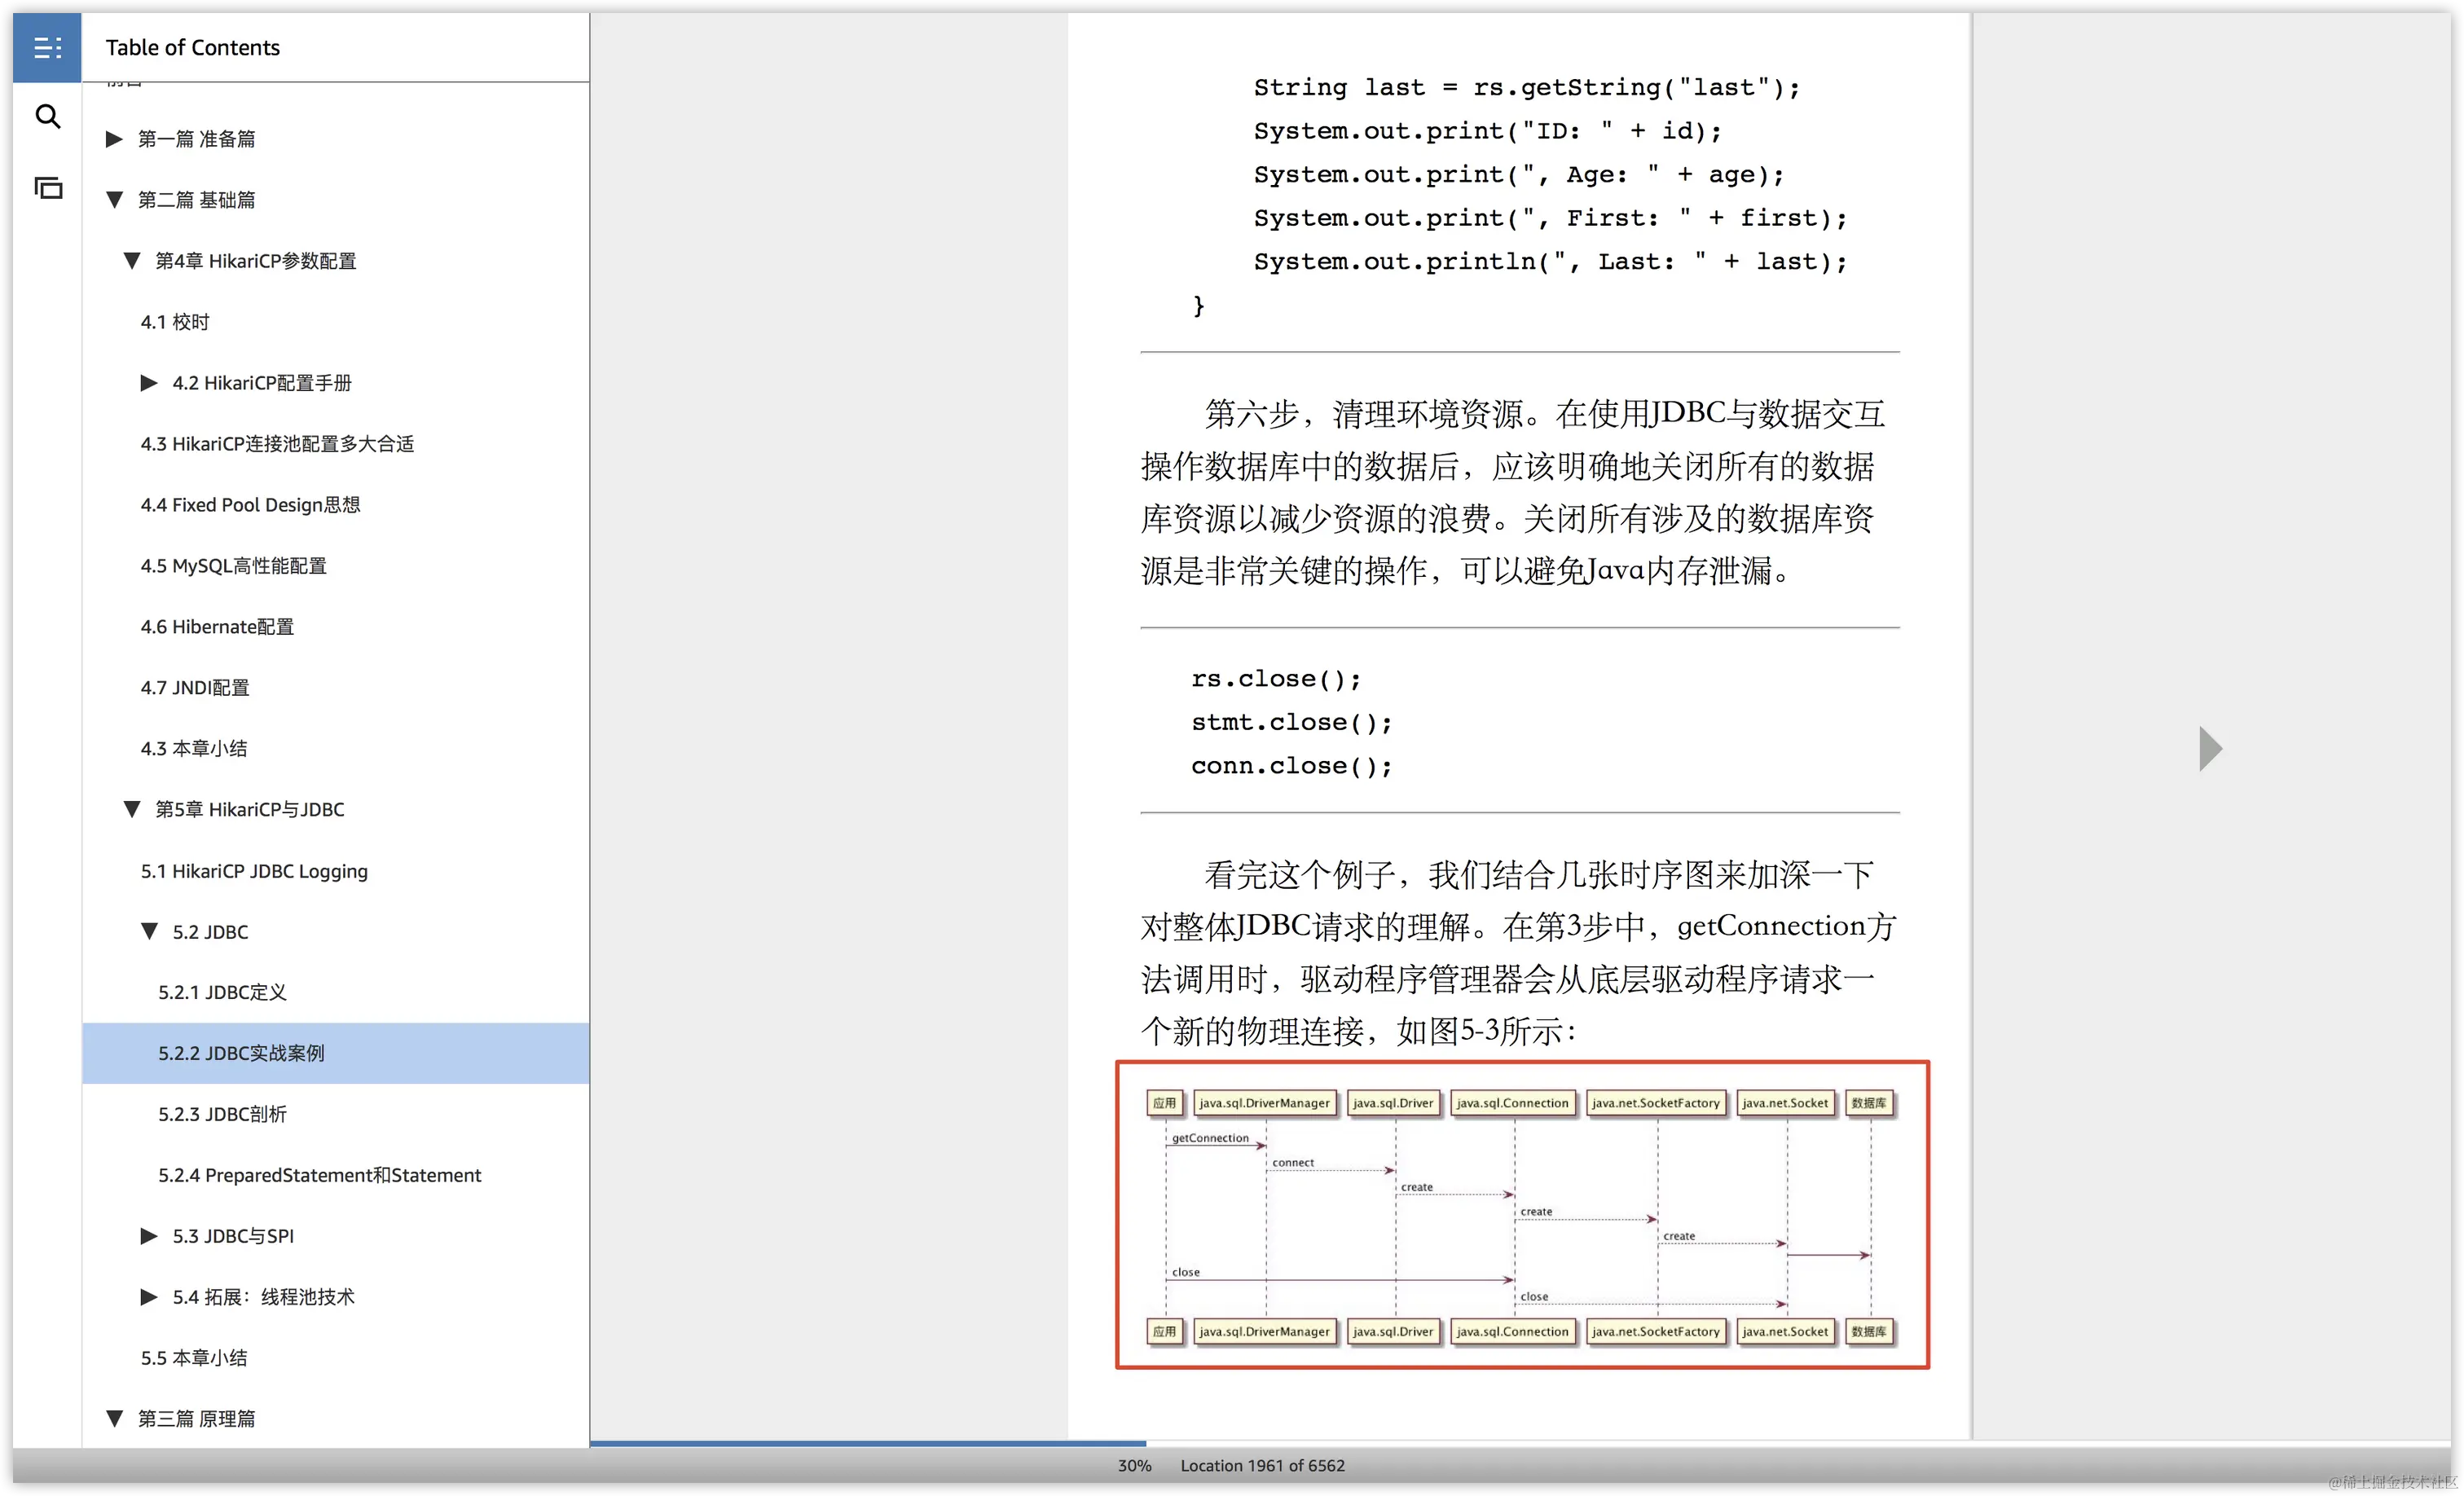Collapse 第5章 HikariCP与JDBC chapter
This screenshot has height=1496, width=2464.
coord(131,809)
